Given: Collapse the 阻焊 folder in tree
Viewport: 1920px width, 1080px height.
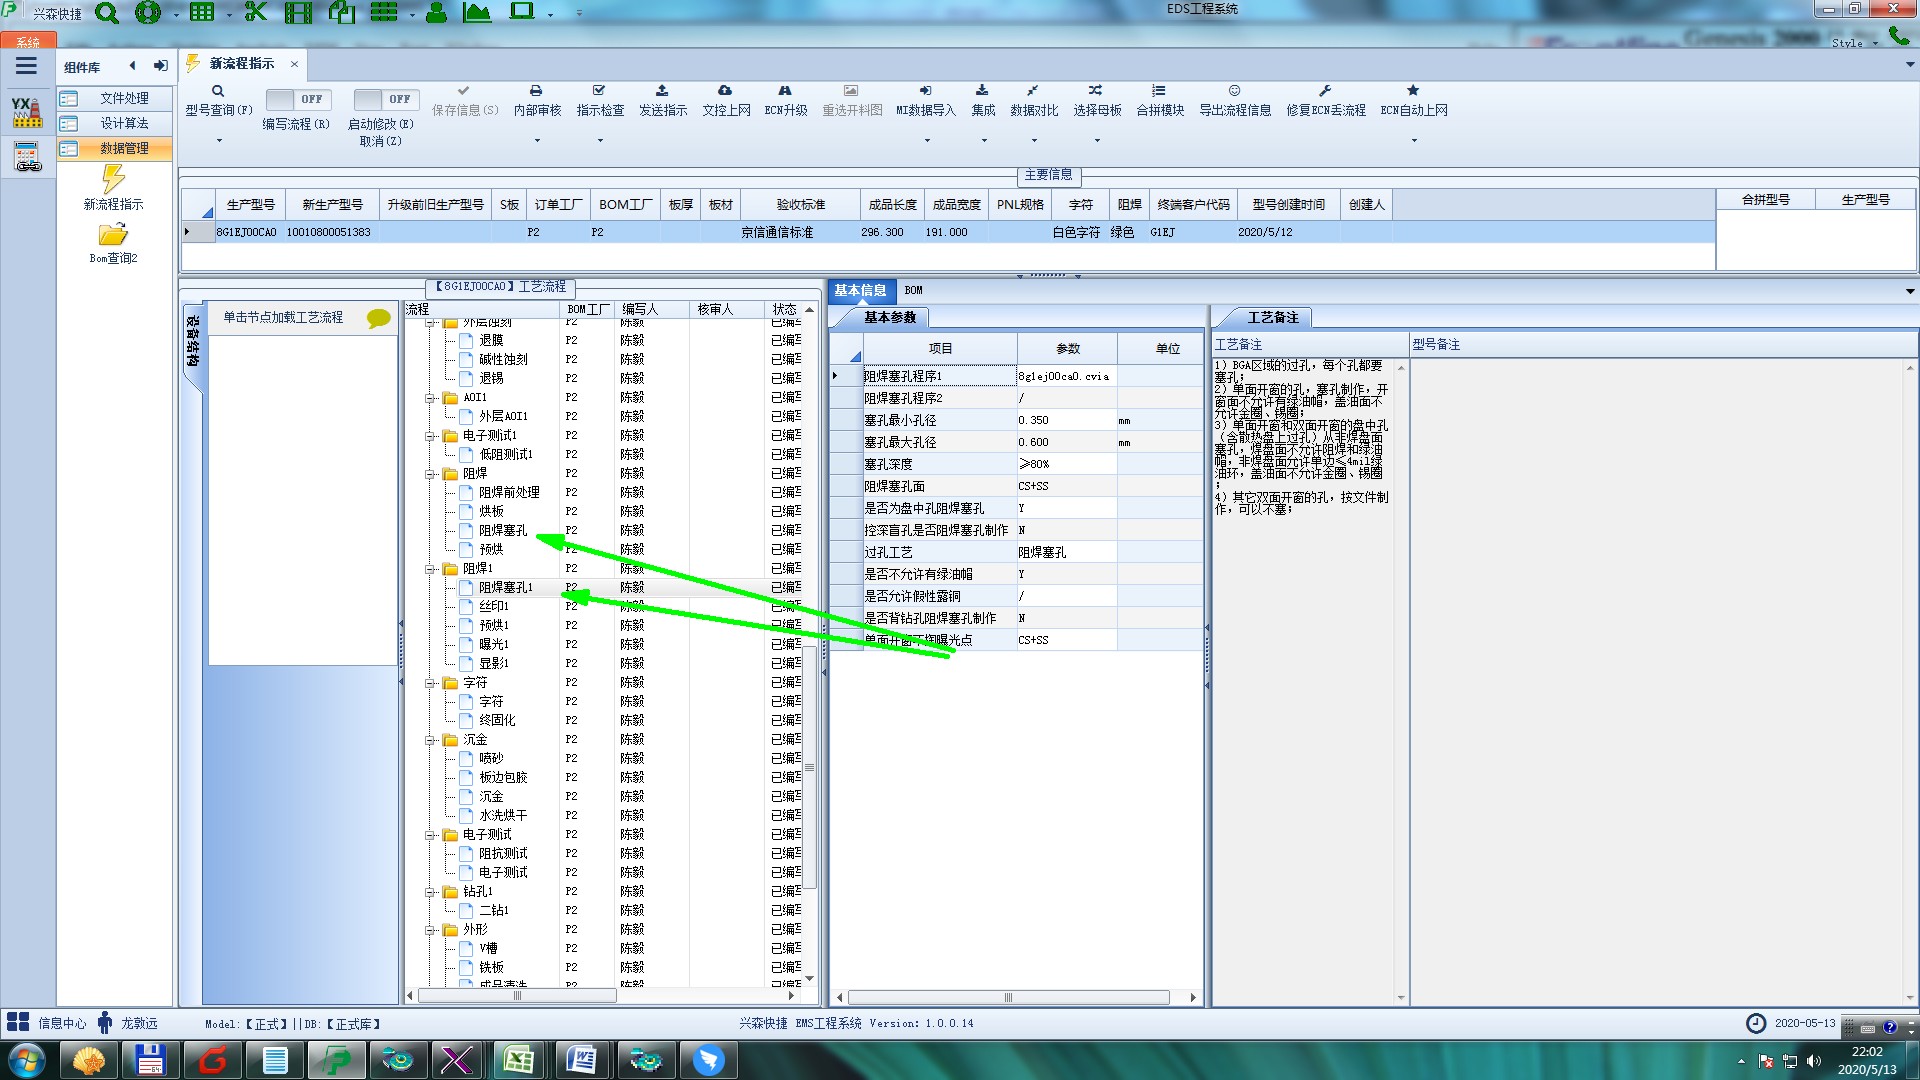Looking at the screenshot, I should pyautogui.click(x=431, y=474).
